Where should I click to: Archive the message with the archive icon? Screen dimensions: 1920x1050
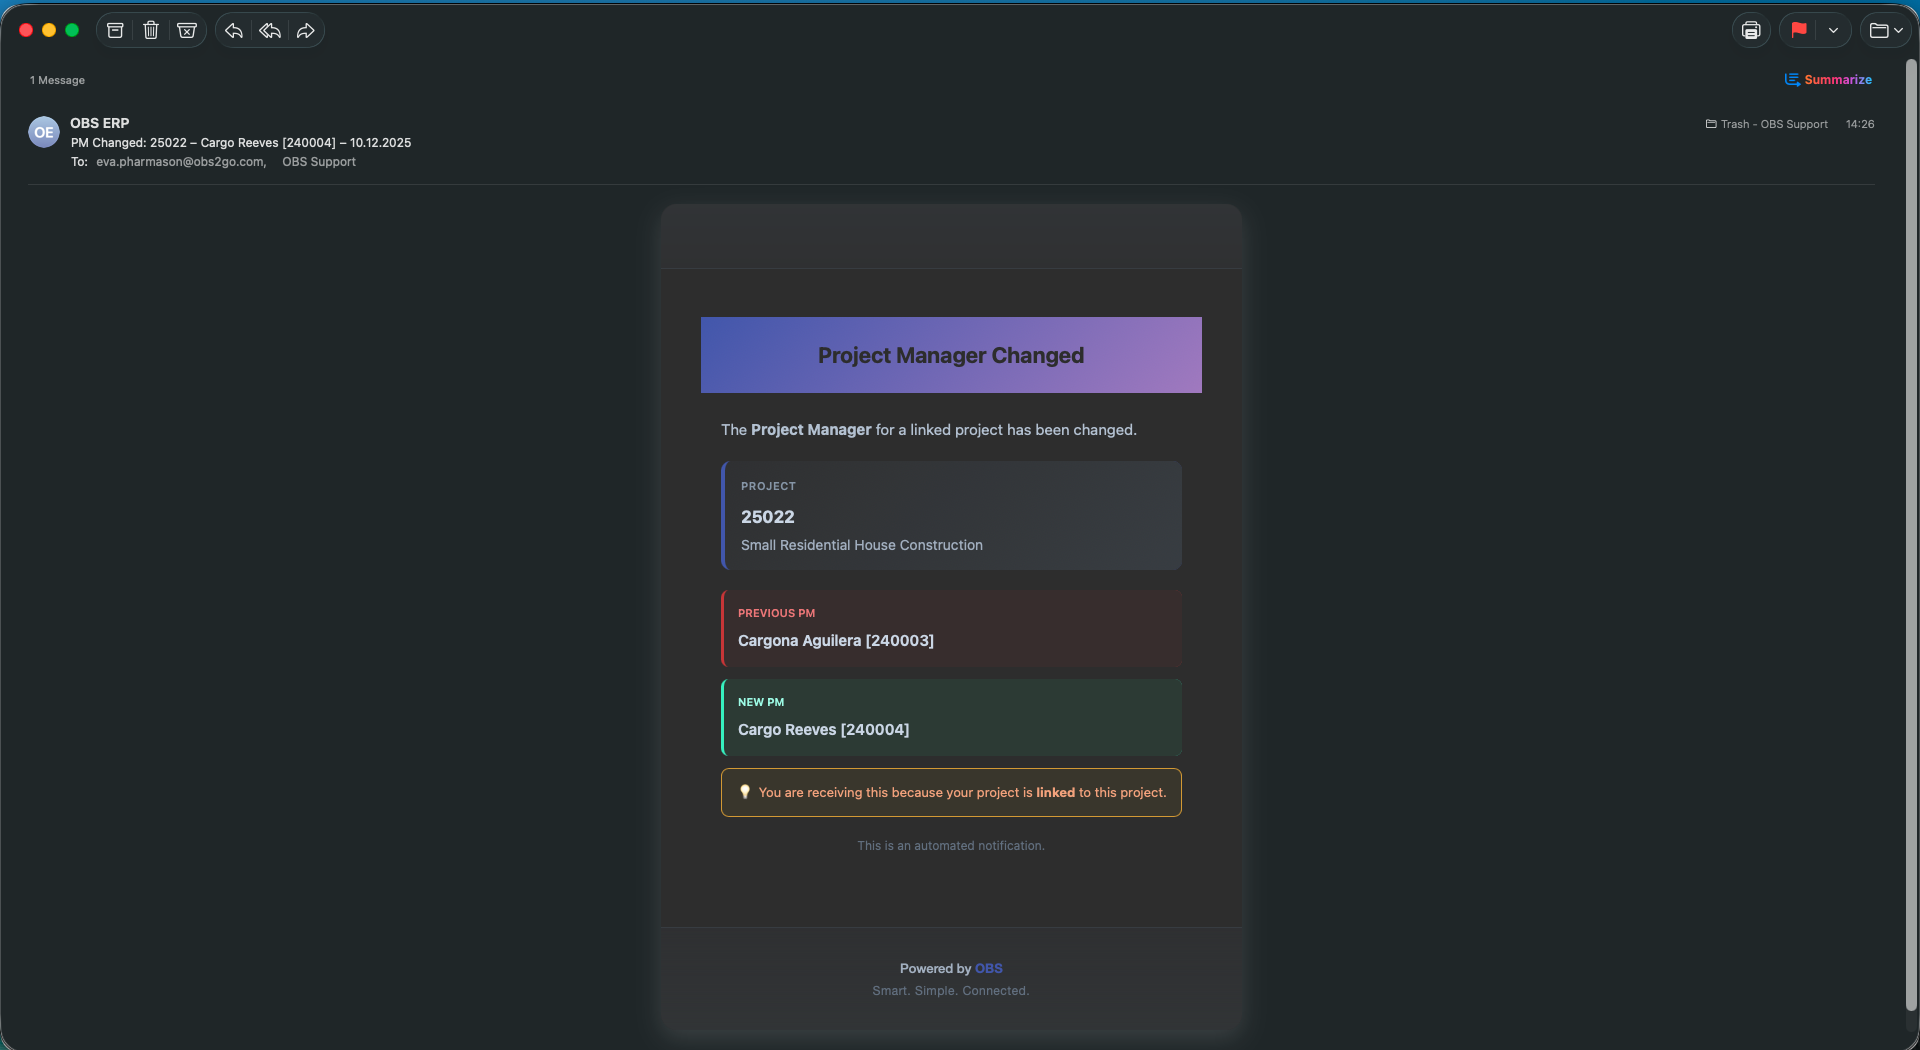pos(115,31)
